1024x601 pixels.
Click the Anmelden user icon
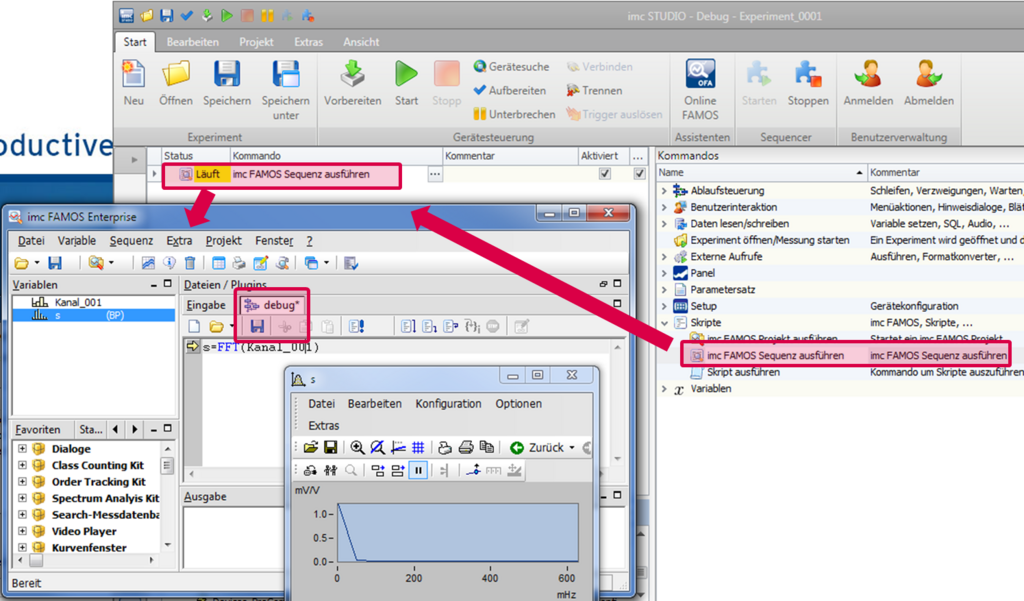868,75
